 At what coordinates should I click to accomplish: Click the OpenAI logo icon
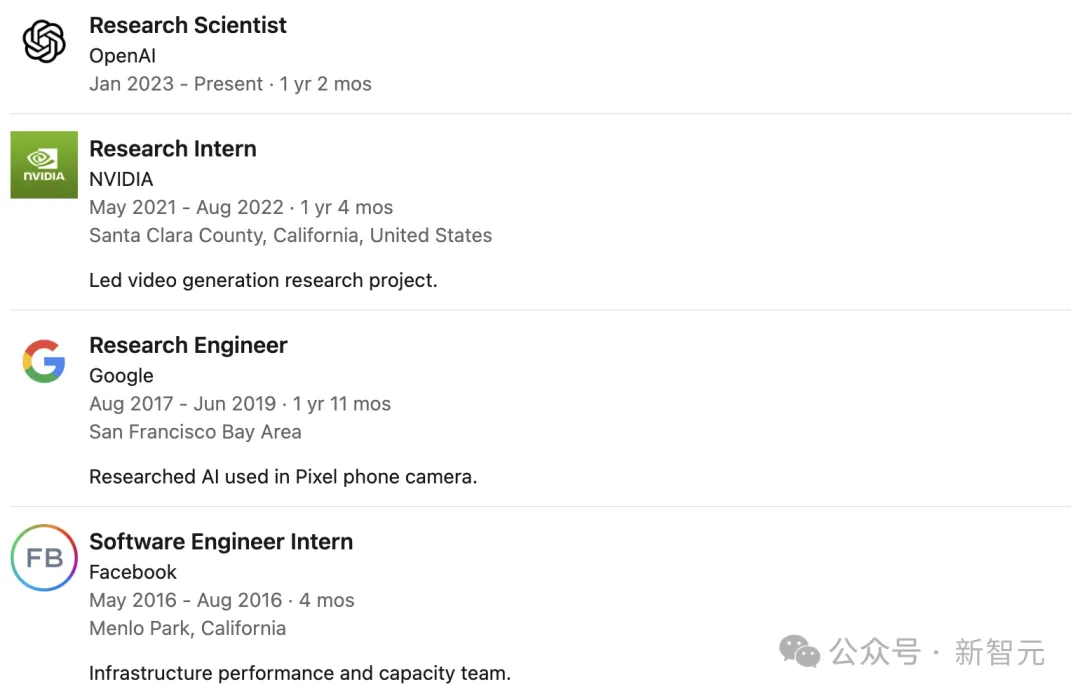point(44,42)
